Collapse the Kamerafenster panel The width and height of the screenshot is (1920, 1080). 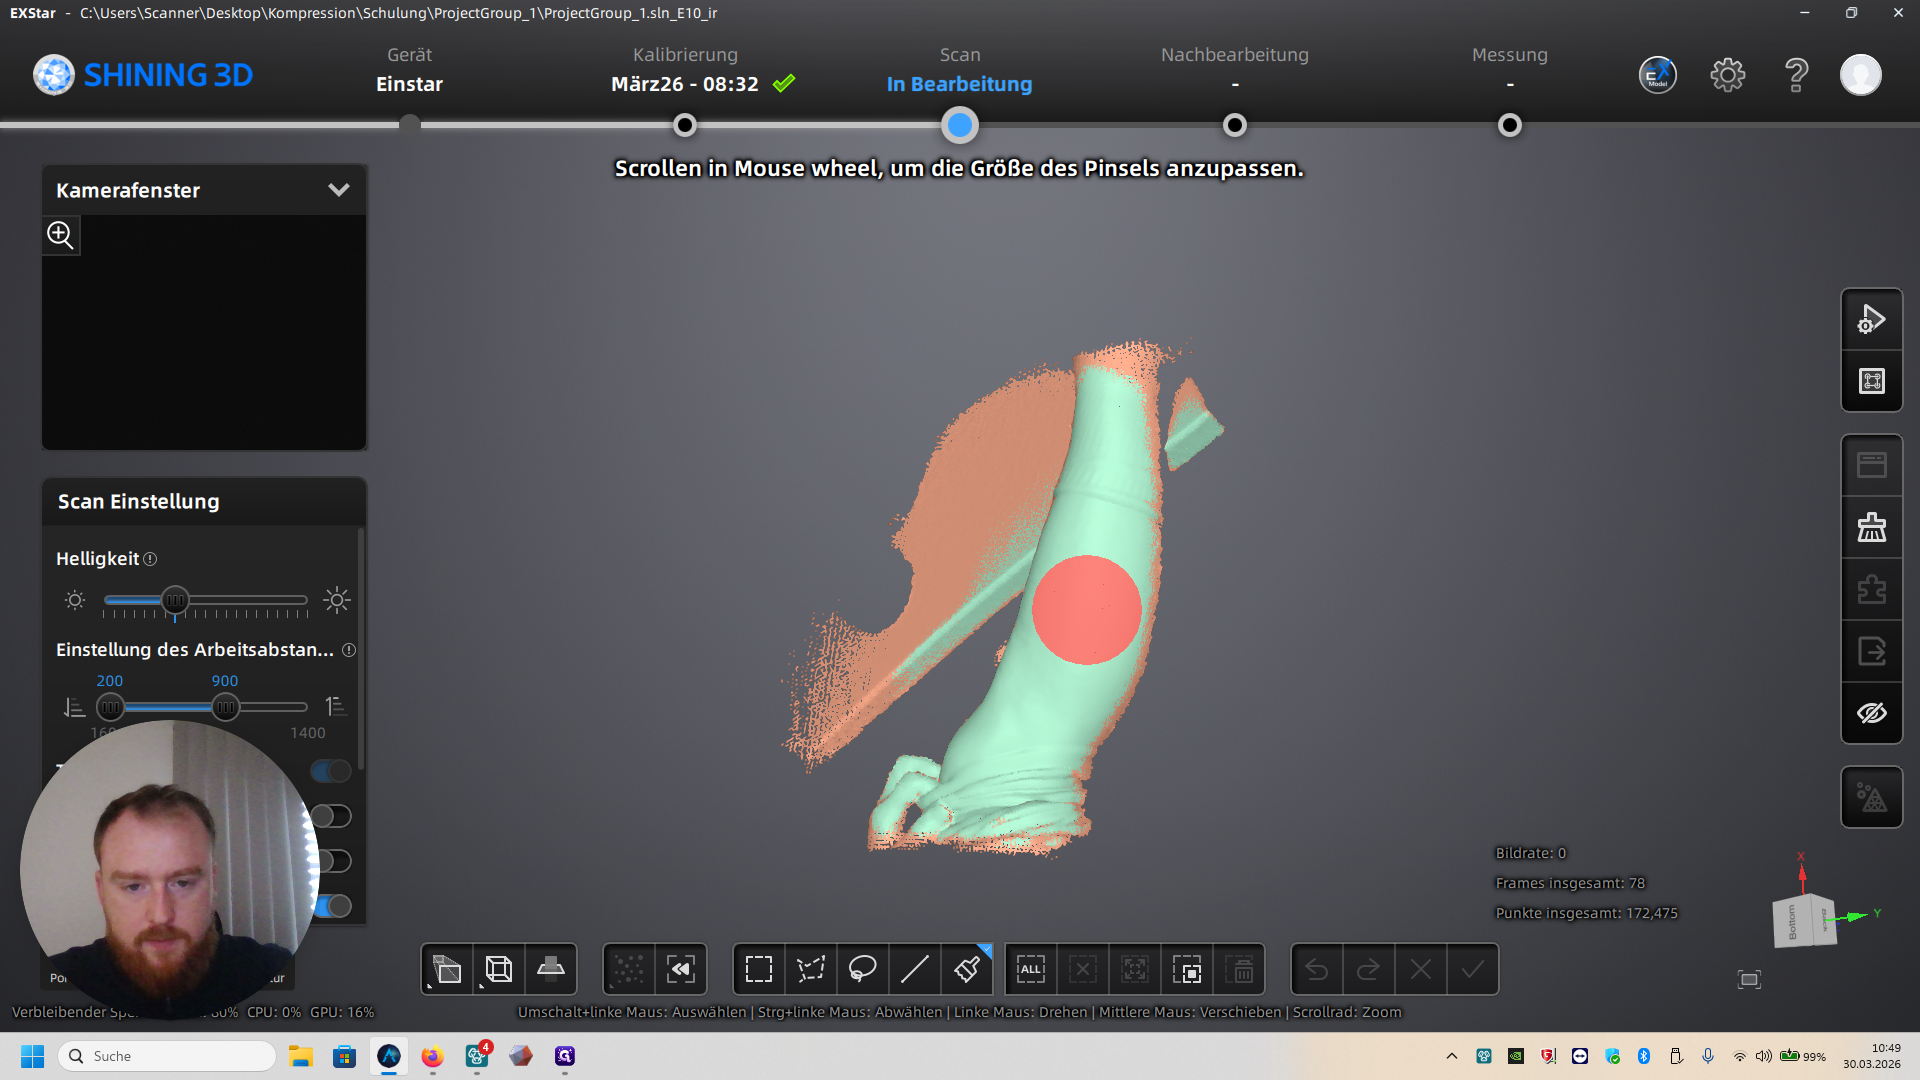(x=339, y=190)
